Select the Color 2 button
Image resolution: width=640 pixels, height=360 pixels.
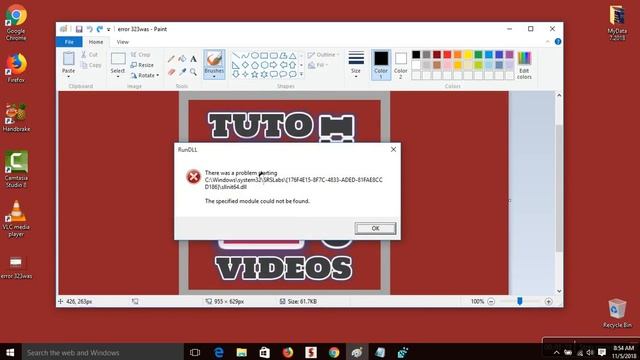(x=400, y=64)
